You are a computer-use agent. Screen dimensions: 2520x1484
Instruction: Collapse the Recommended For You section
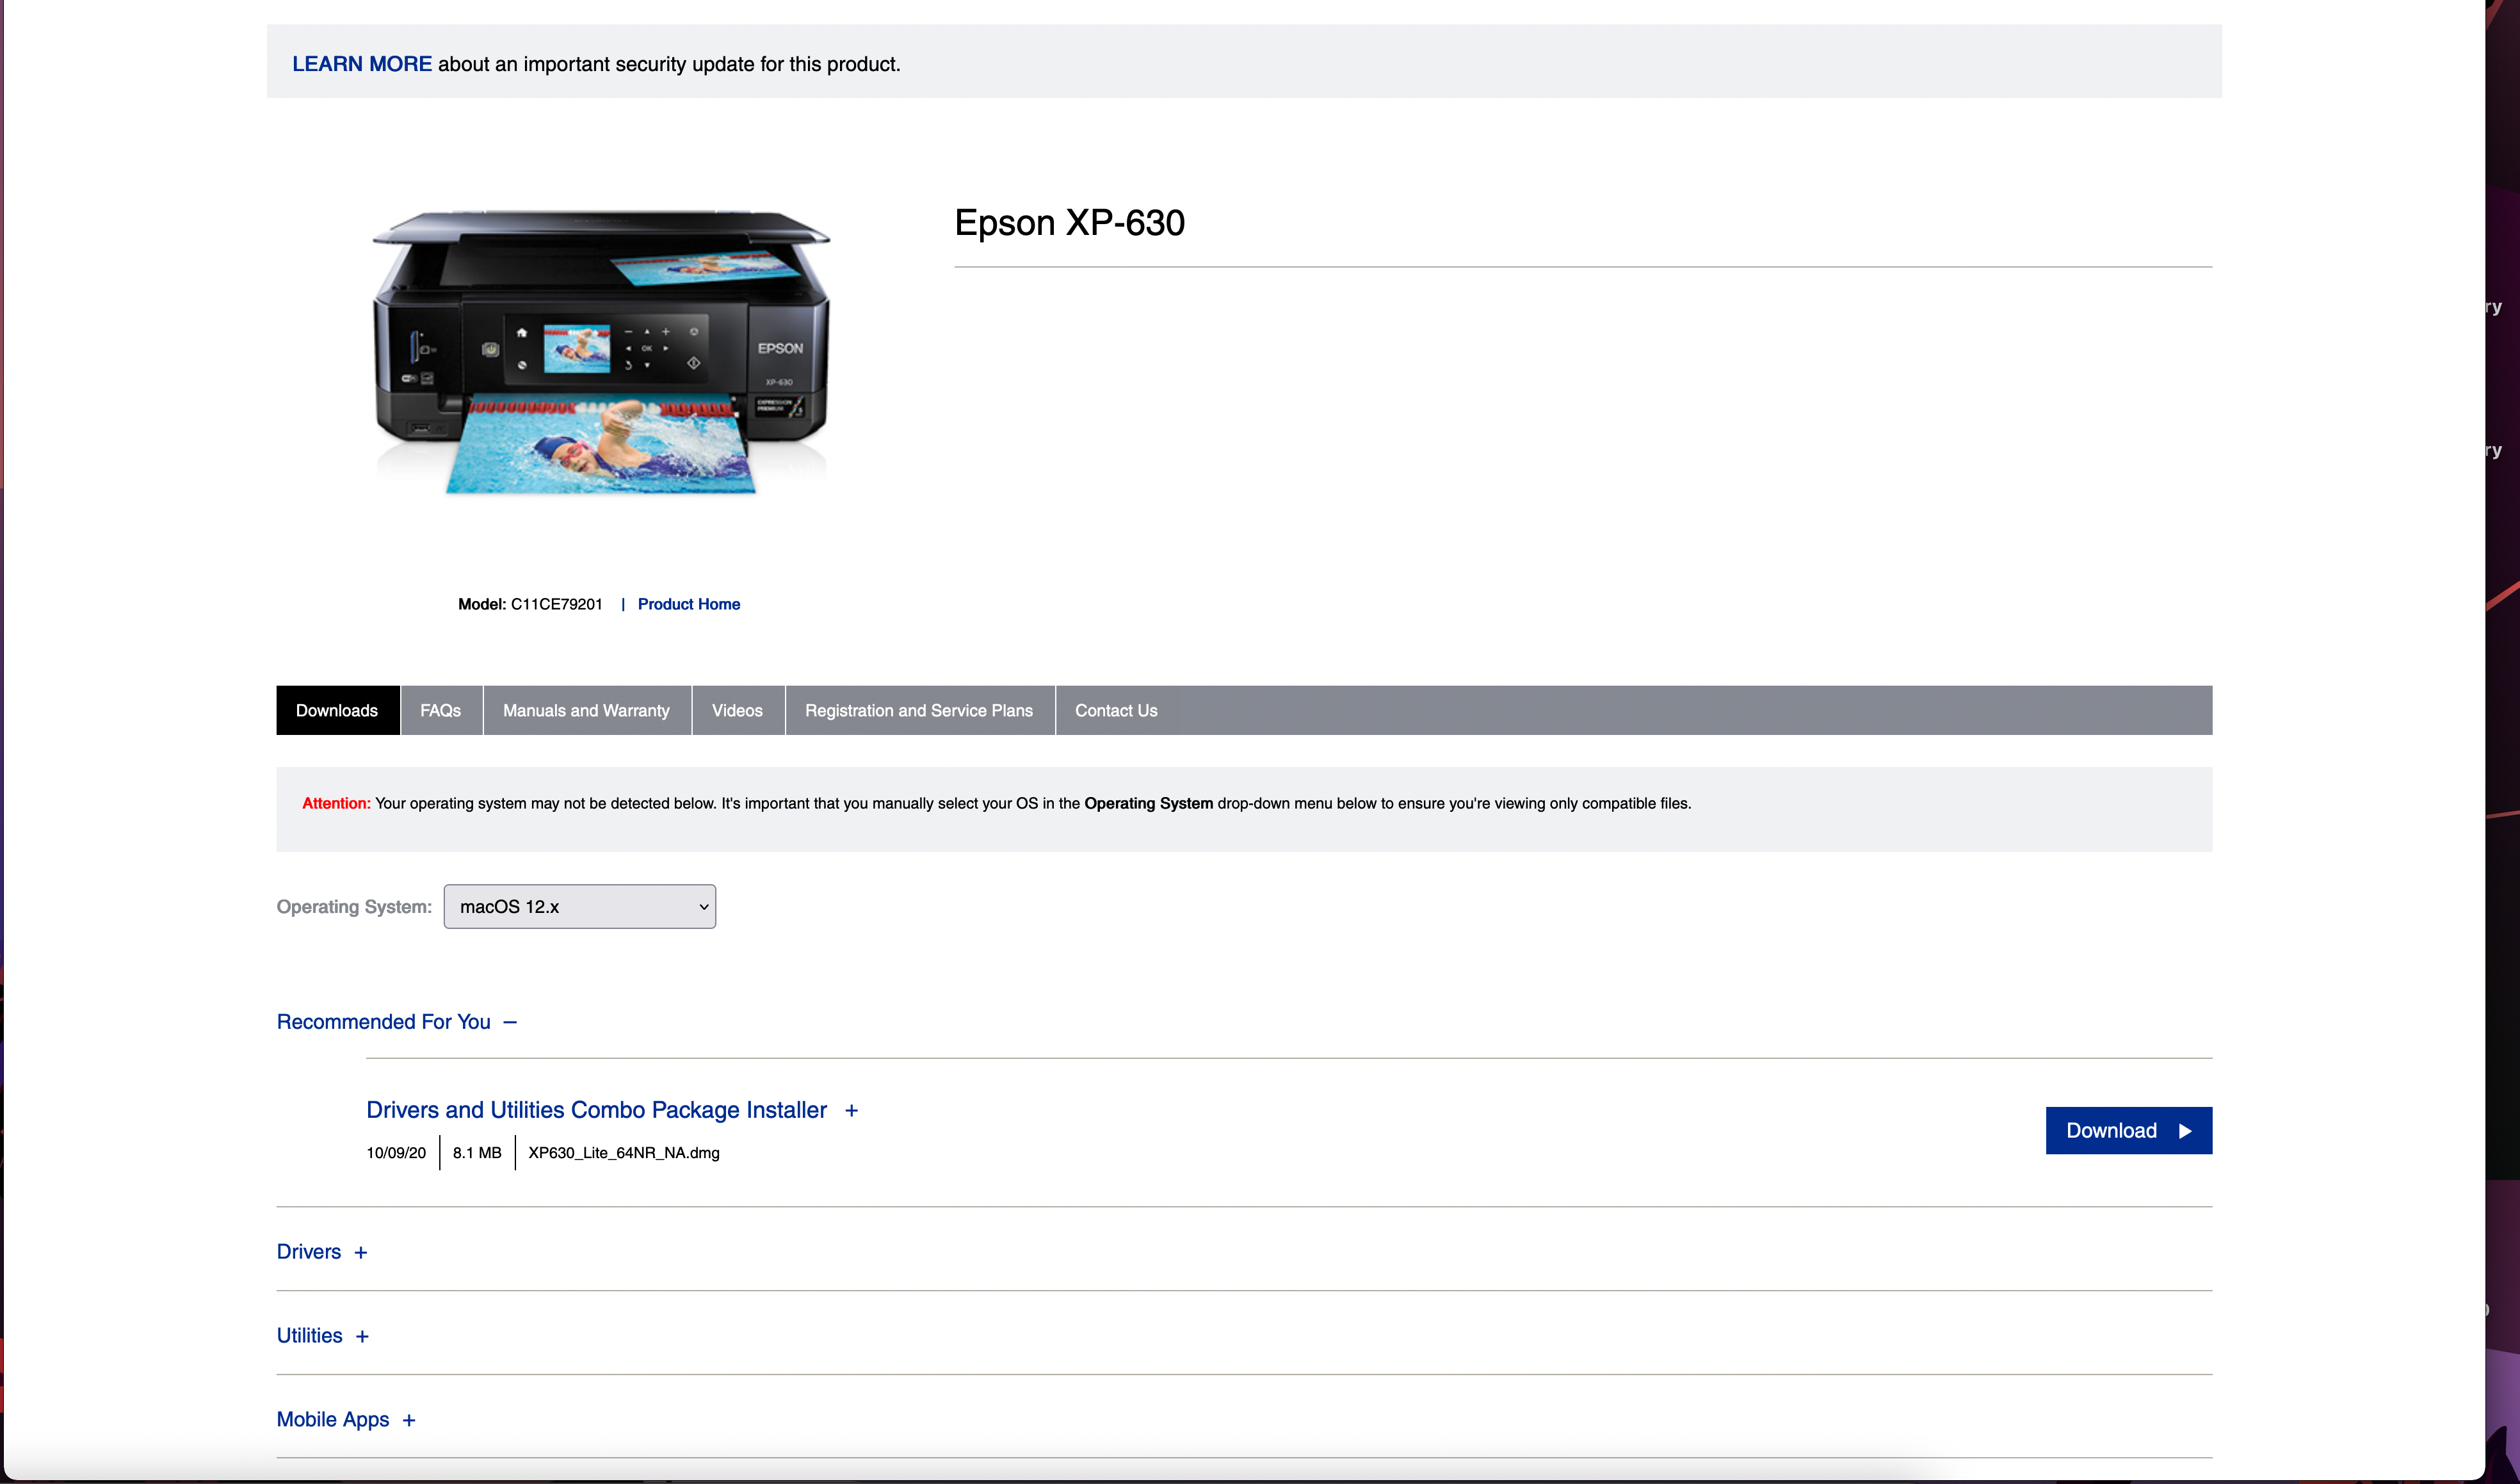pyautogui.click(x=384, y=1021)
